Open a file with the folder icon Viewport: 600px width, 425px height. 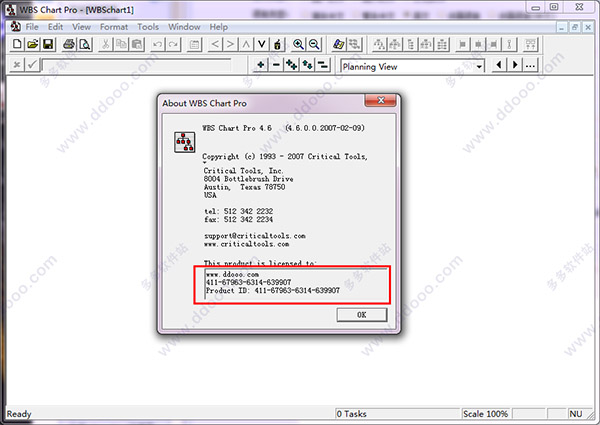tap(33, 44)
